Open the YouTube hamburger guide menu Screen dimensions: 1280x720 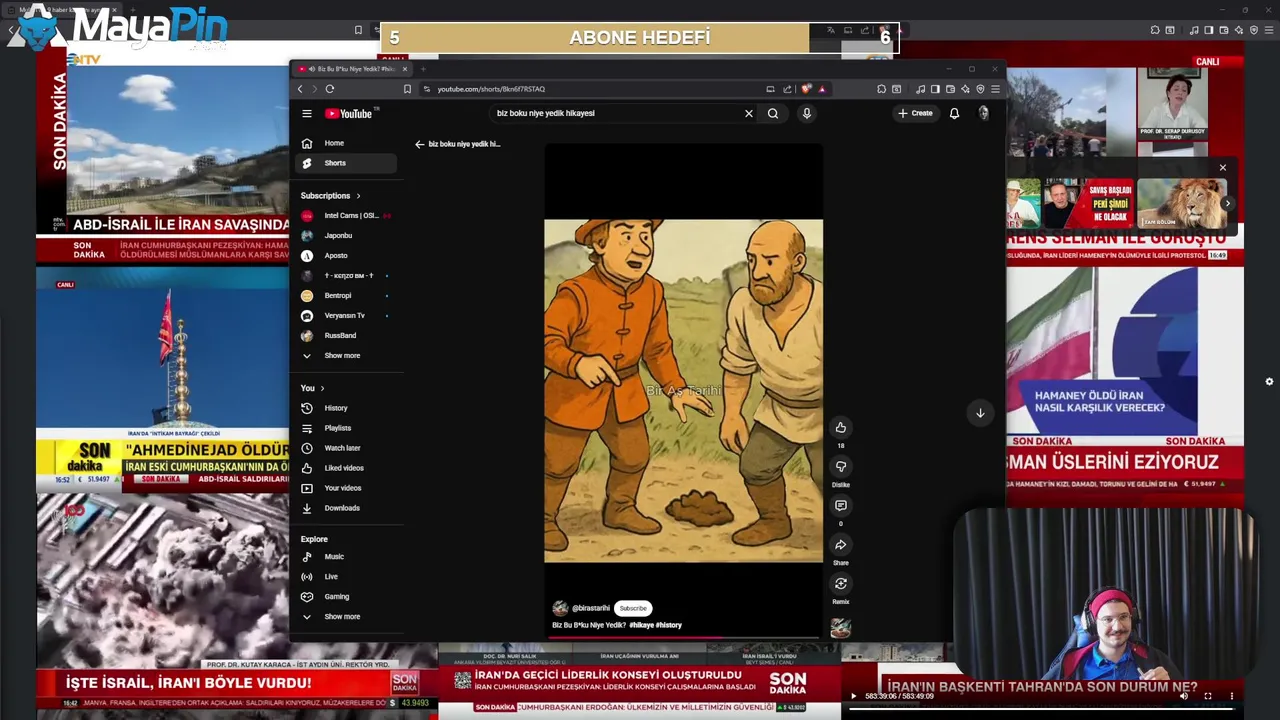(x=307, y=113)
